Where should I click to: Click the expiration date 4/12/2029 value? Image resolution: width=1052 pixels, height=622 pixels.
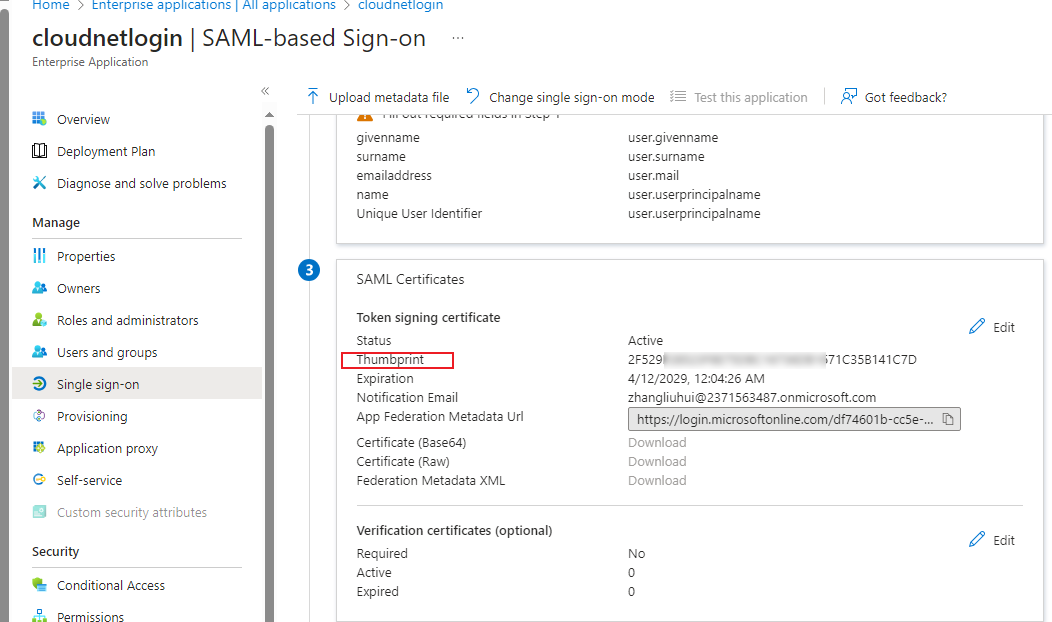coord(696,378)
